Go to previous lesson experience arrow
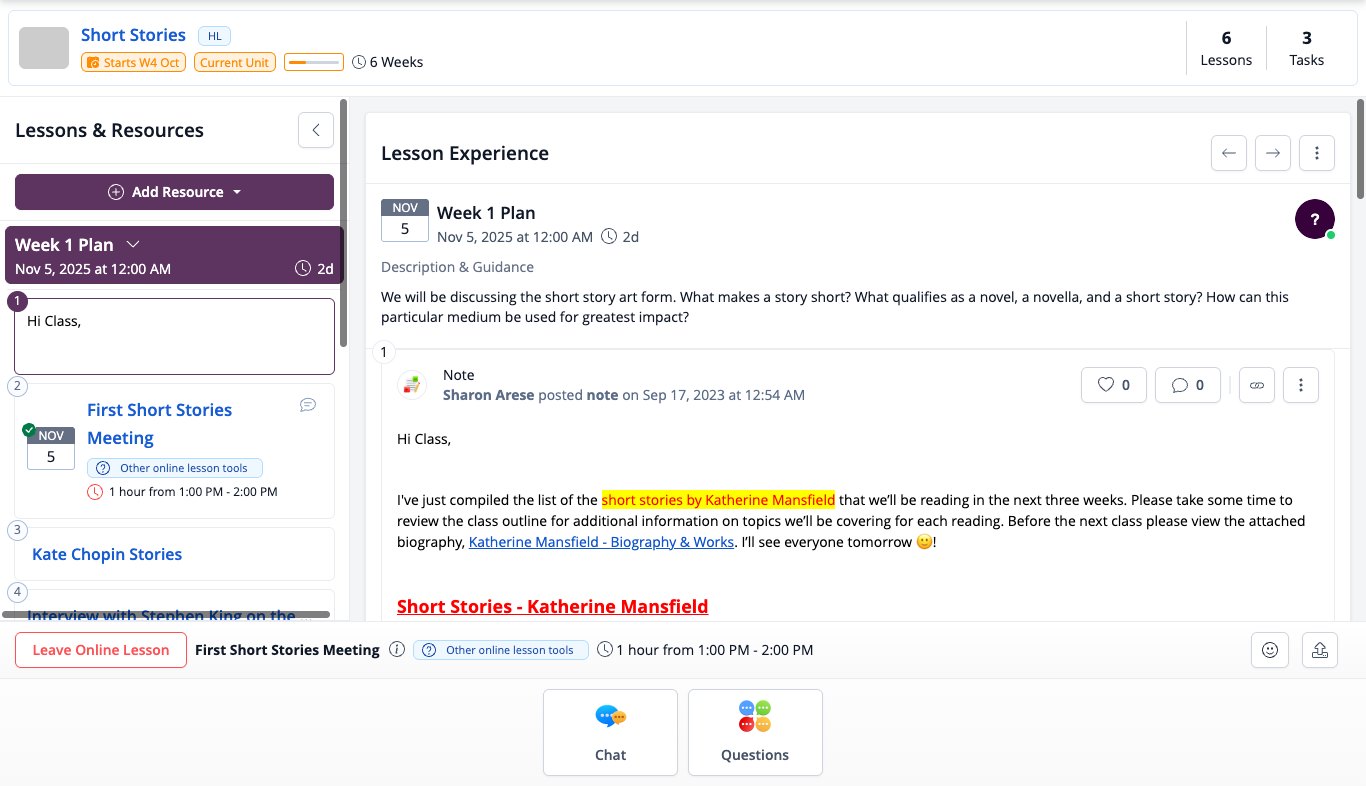 pos(1229,153)
